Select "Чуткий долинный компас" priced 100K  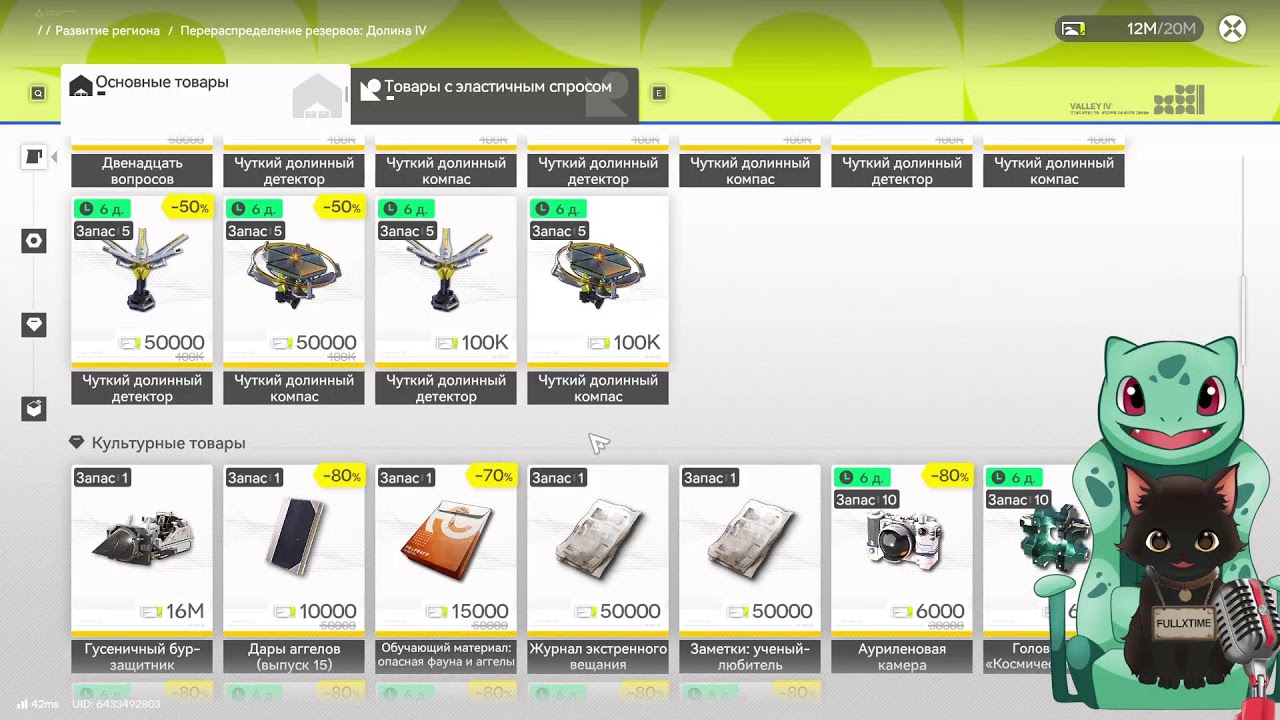click(598, 300)
